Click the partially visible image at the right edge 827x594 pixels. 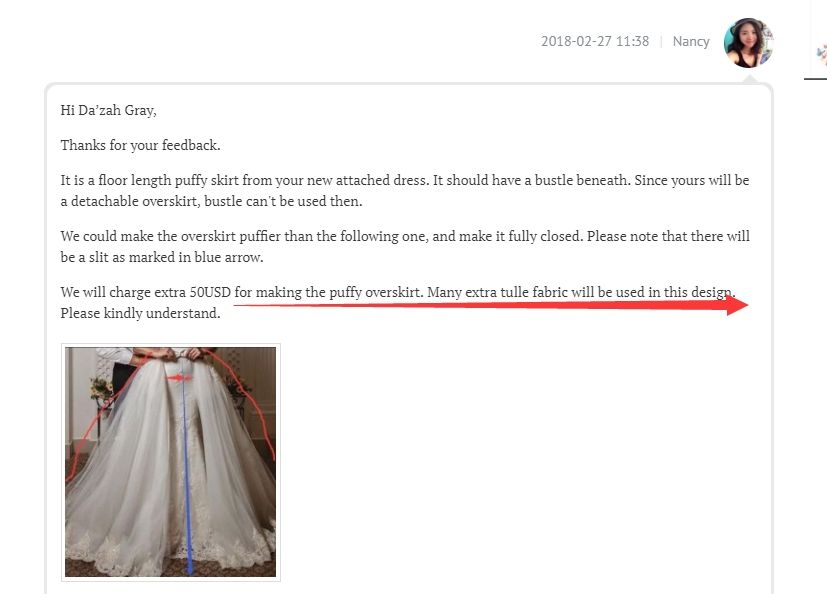[820, 53]
